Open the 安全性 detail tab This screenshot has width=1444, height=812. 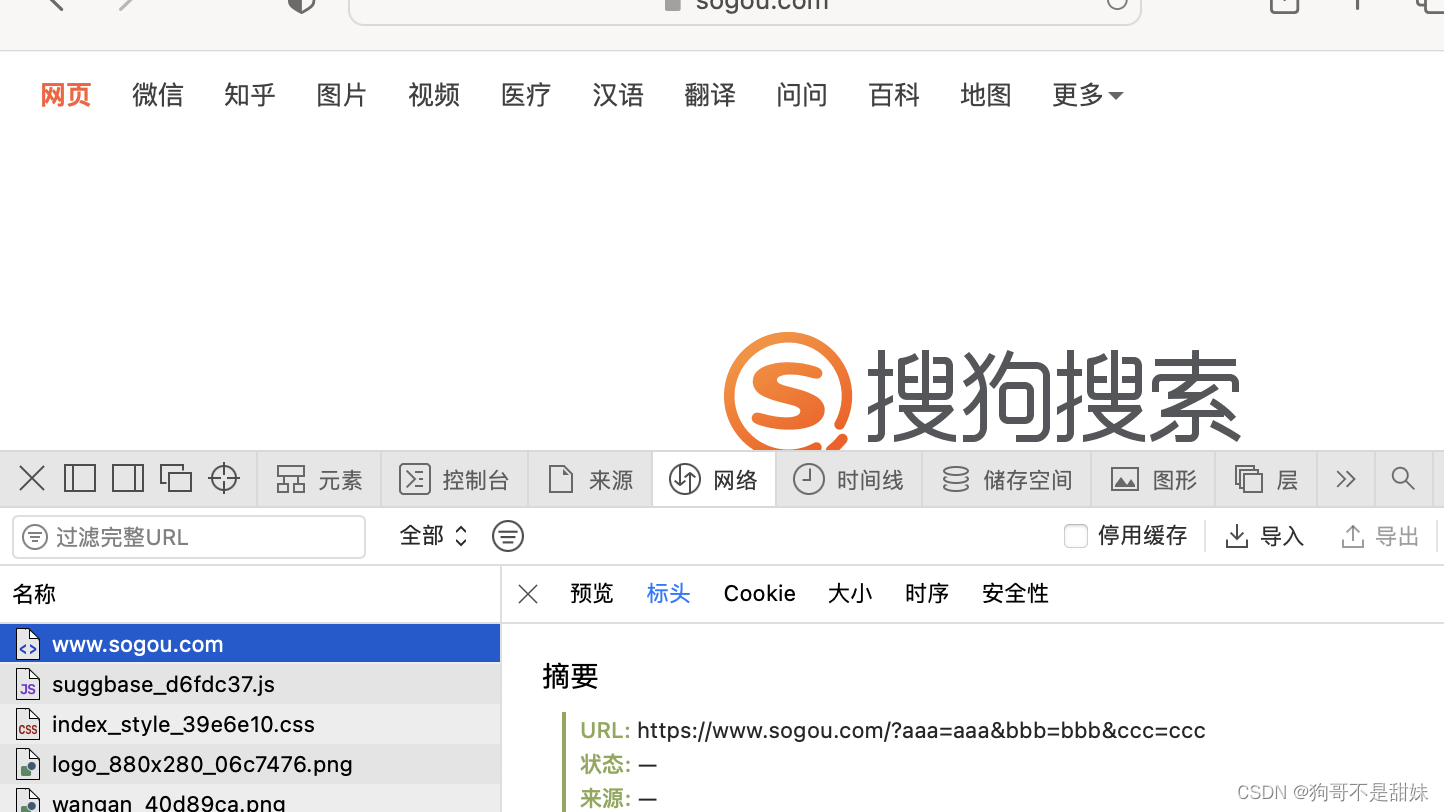pyautogui.click(x=1015, y=593)
